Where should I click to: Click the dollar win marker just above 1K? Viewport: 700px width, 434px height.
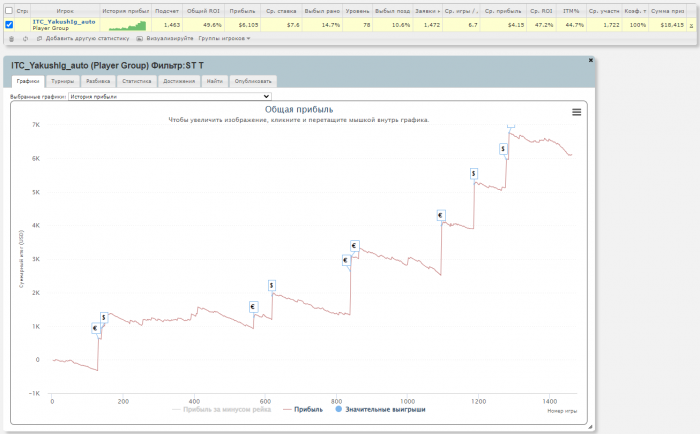[104, 317]
